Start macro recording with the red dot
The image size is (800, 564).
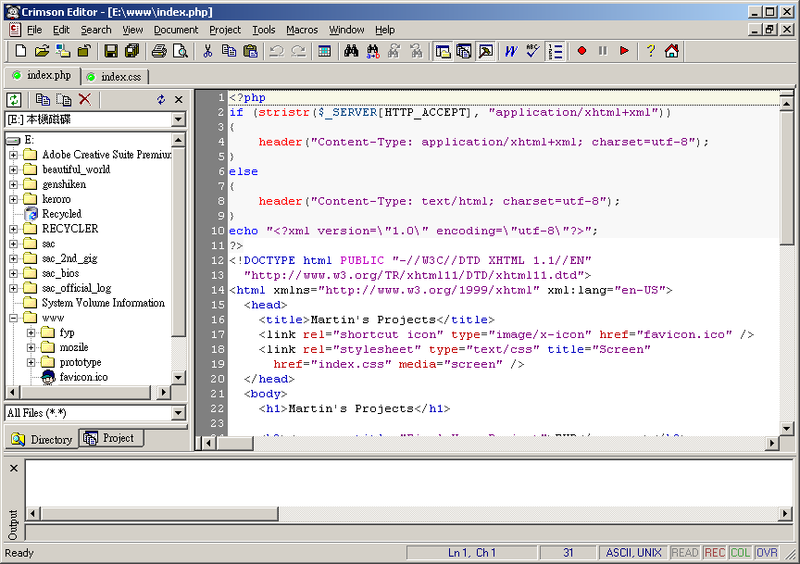pos(582,51)
